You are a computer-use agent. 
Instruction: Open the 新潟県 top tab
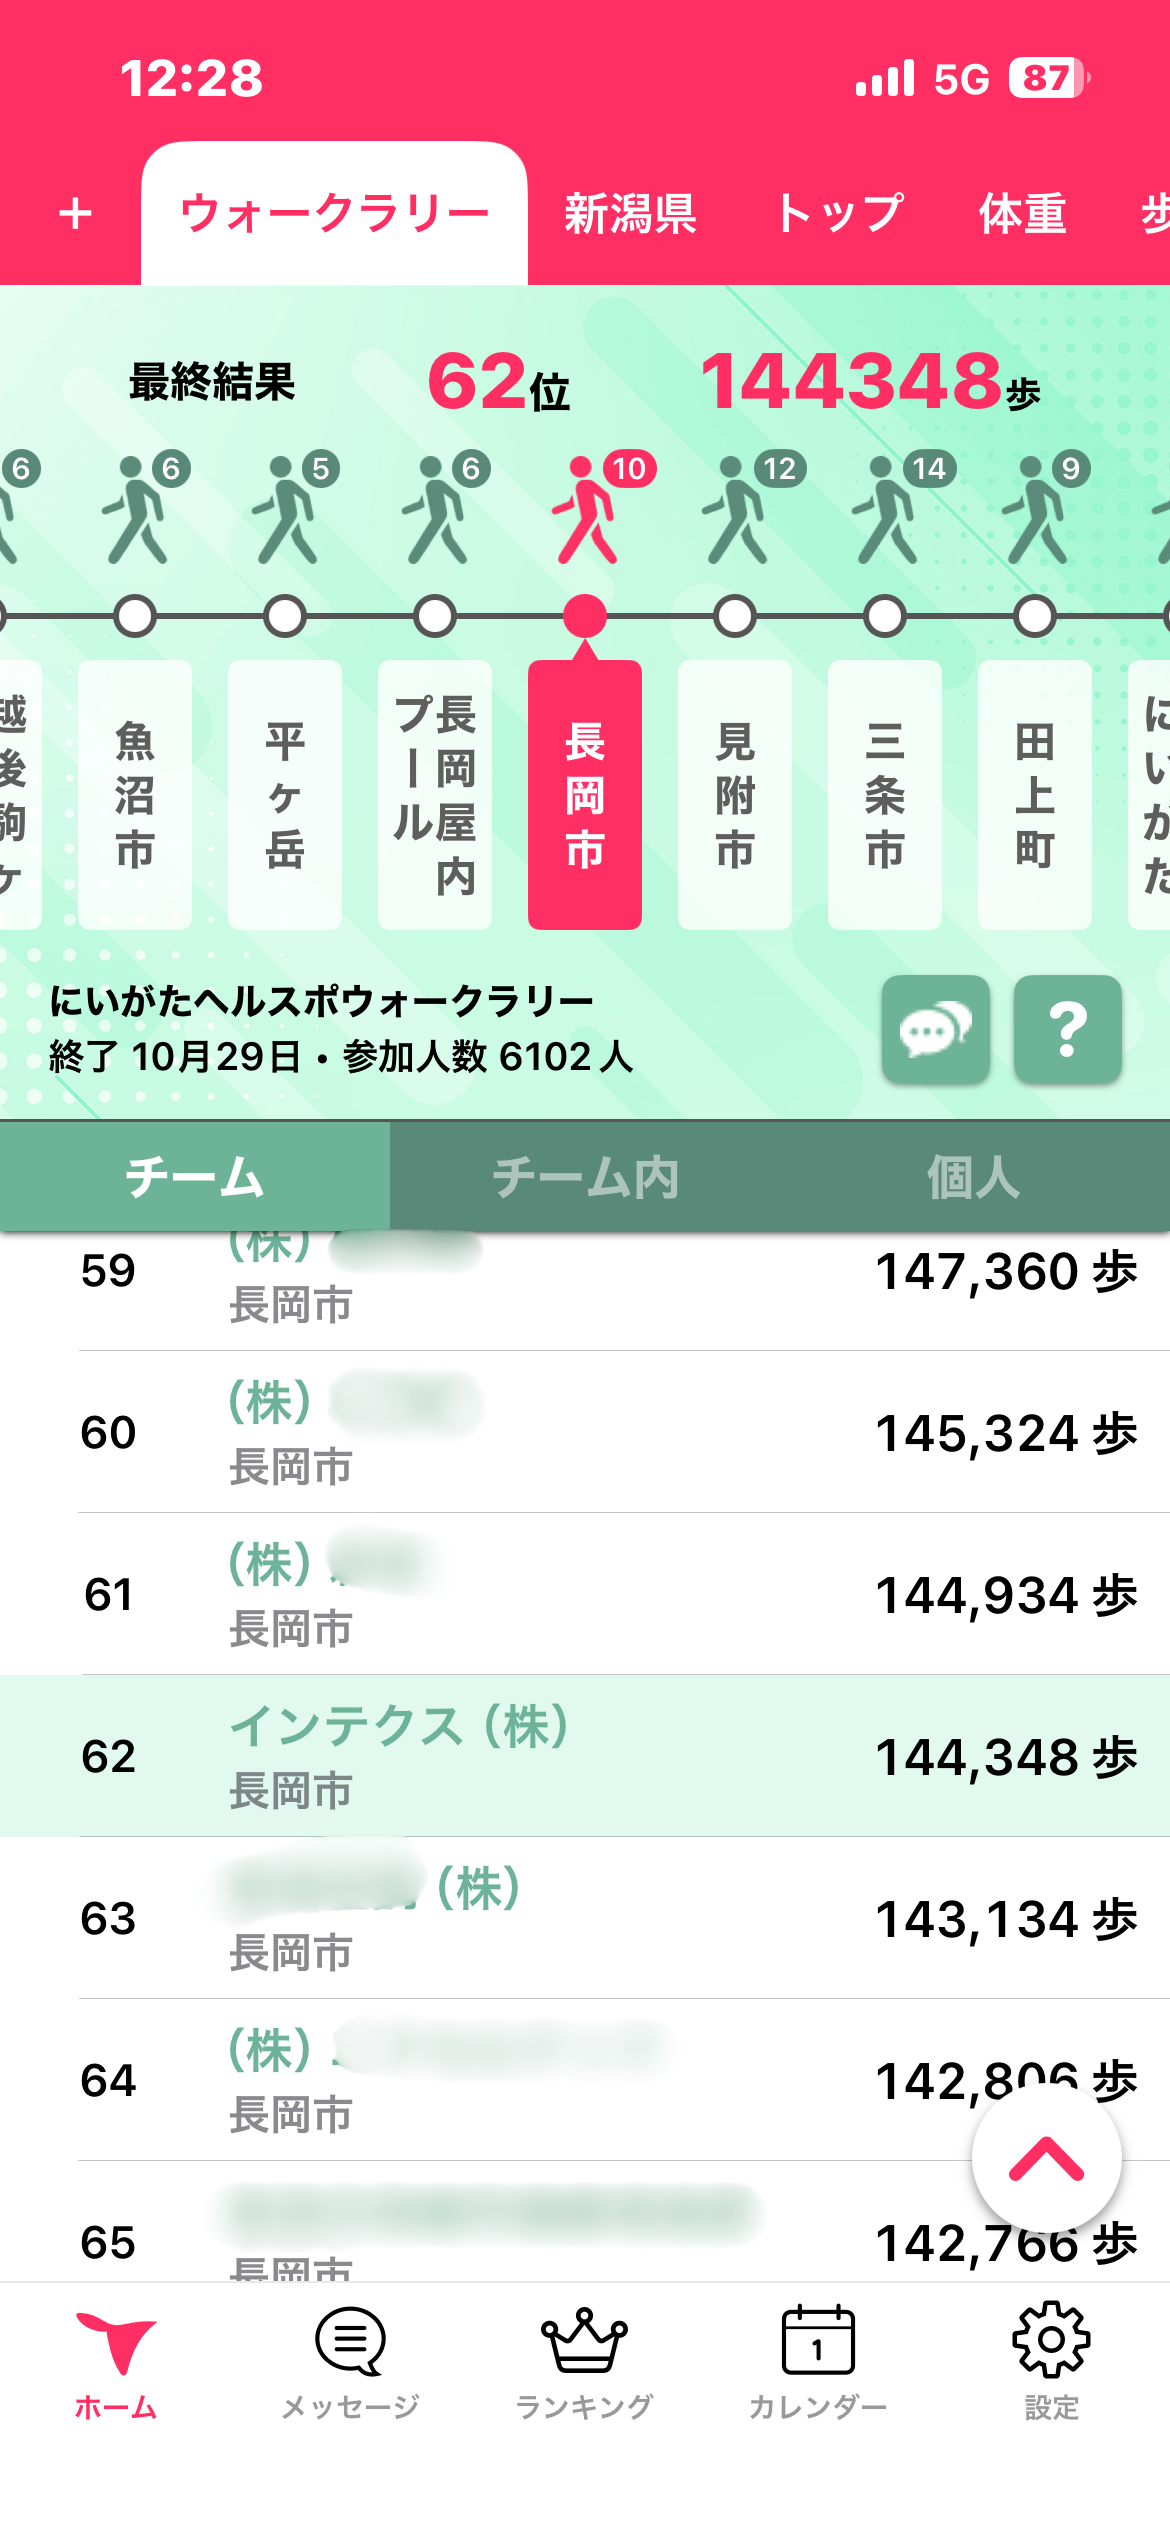(631, 214)
